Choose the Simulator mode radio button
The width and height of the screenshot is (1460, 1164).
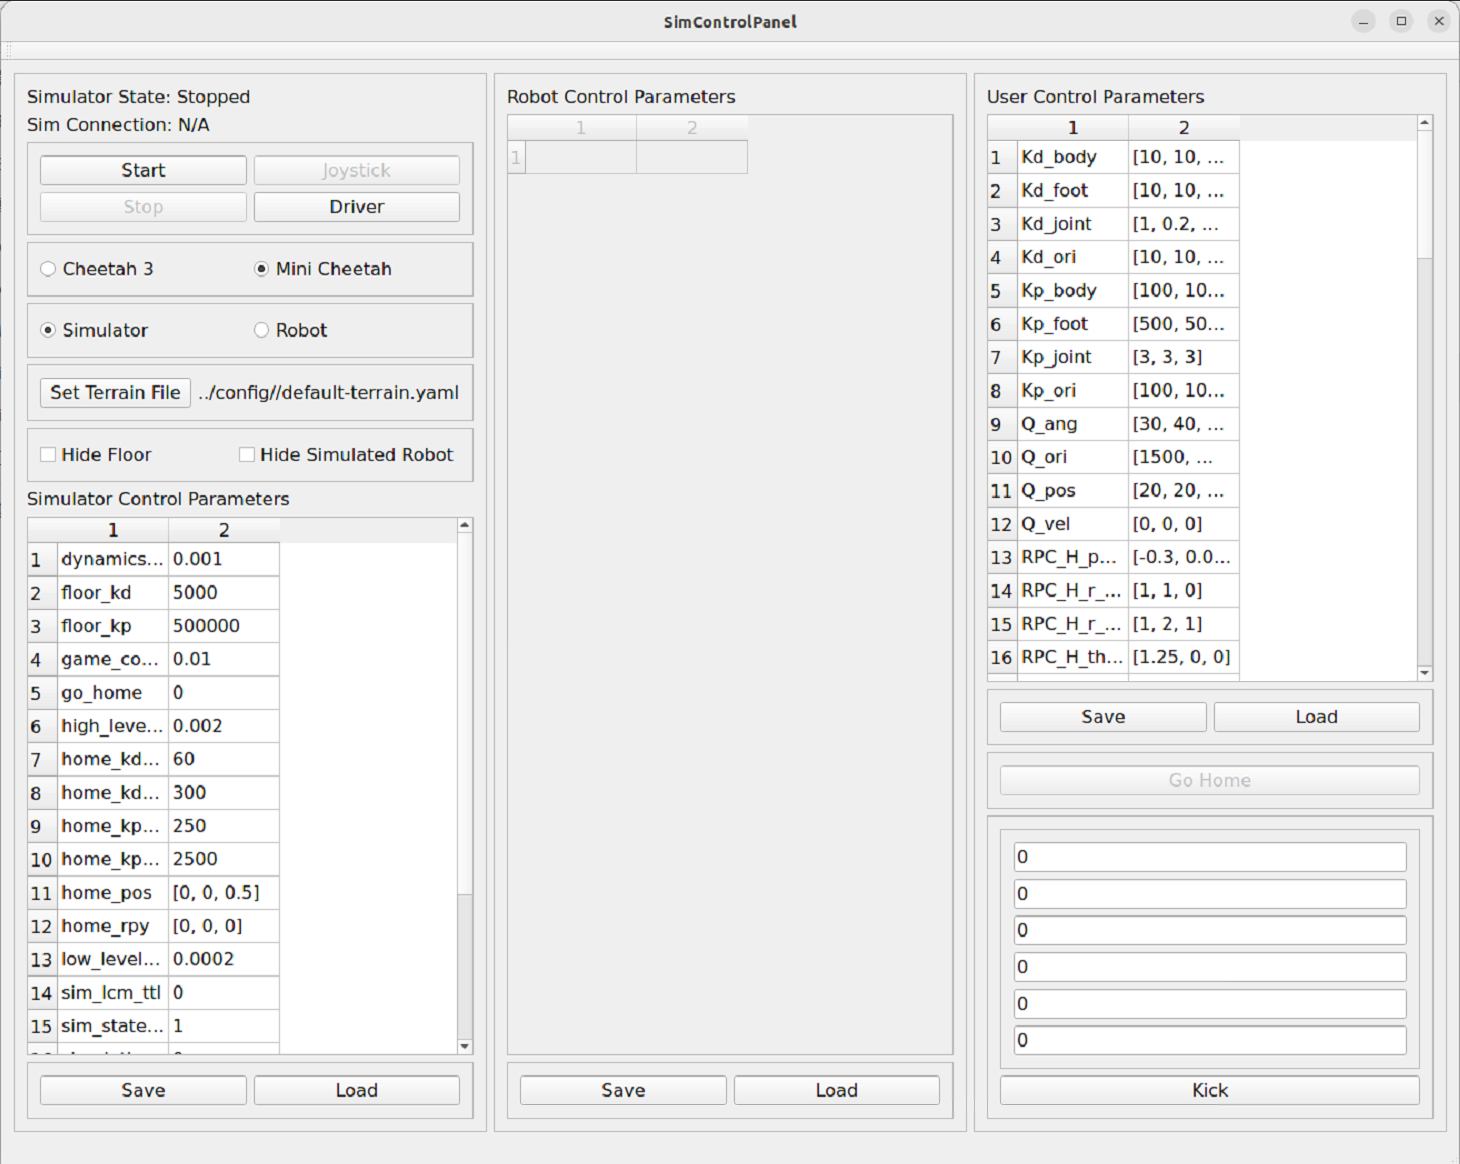48,331
